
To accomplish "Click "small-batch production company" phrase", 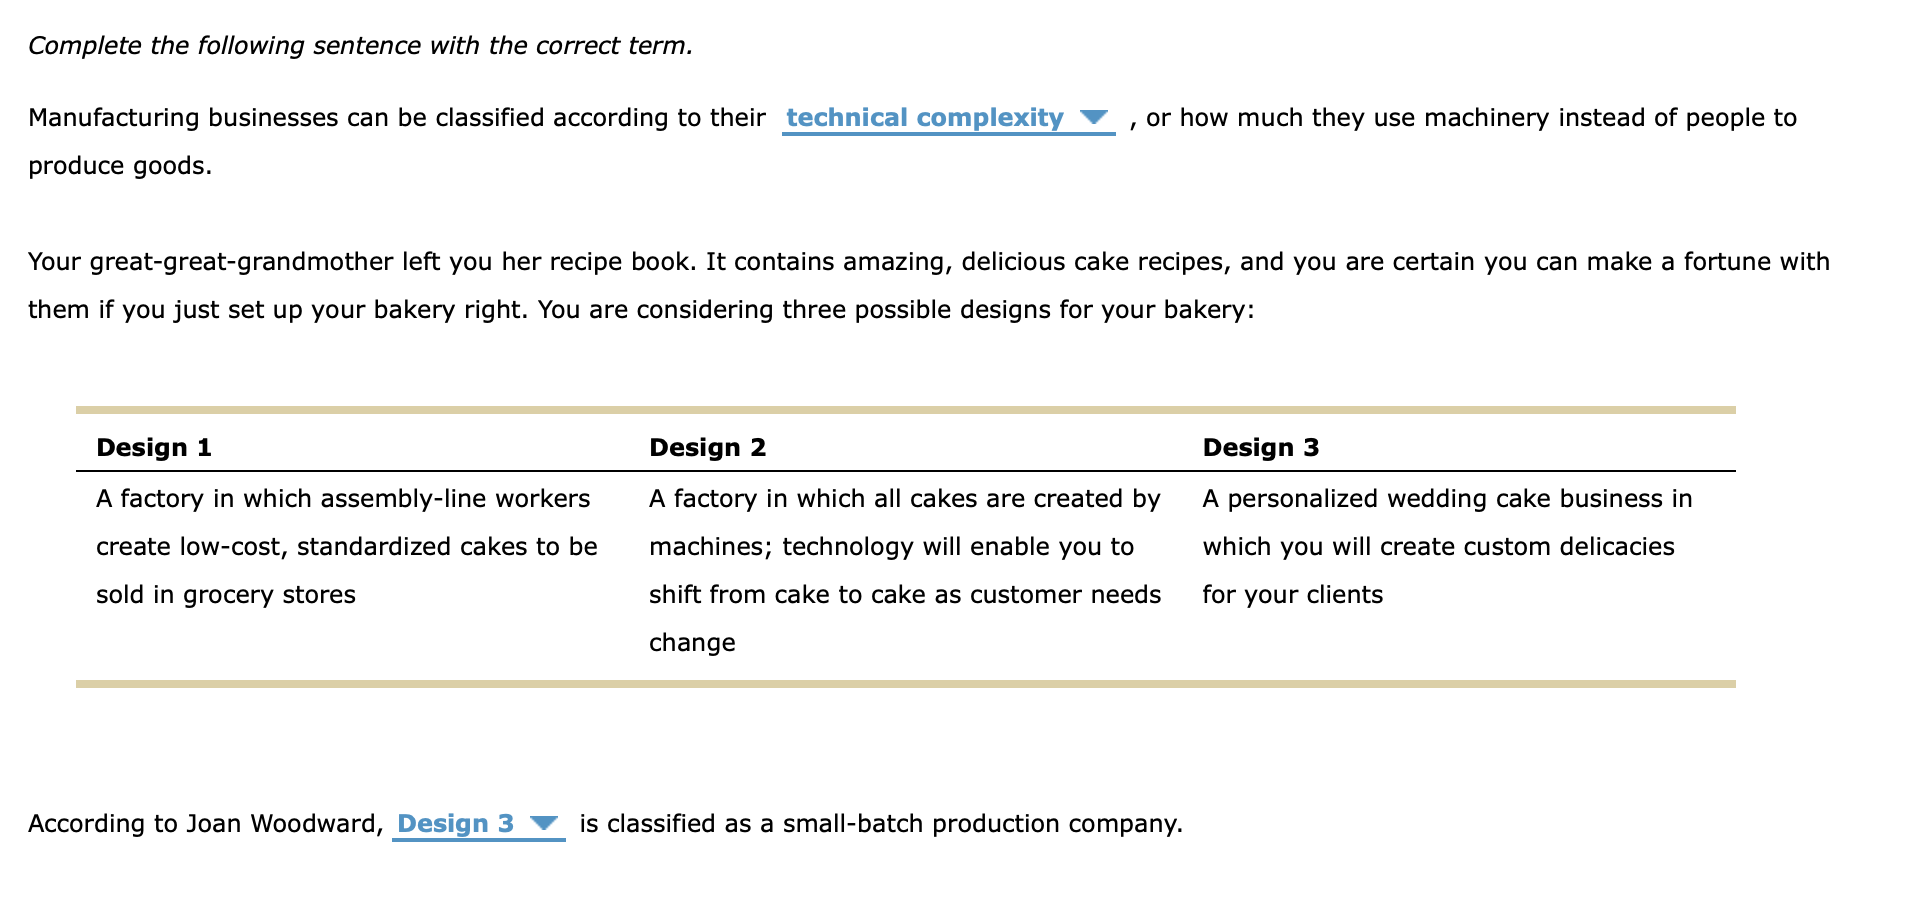I will 982,824.
